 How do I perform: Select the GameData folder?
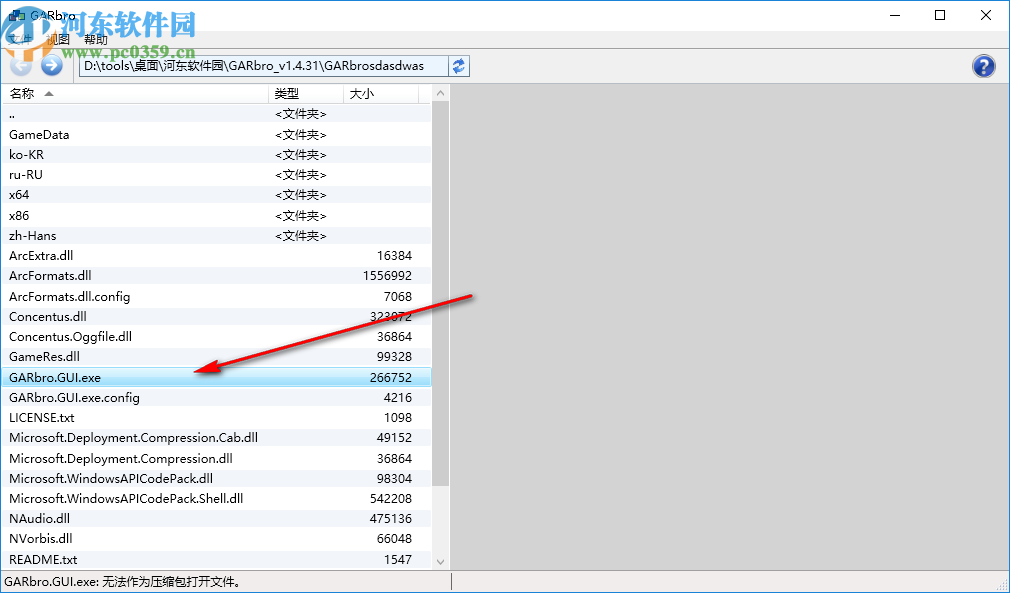pyautogui.click(x=216, y=135)
